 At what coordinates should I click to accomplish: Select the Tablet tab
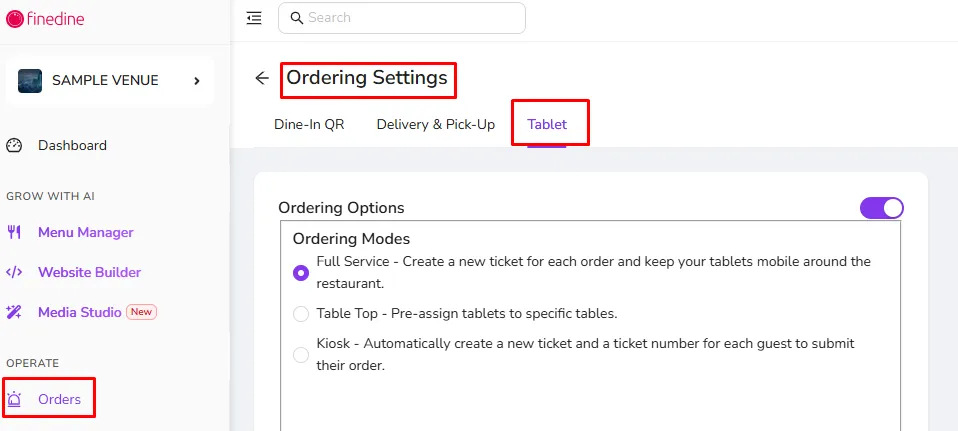[x=547, y=124]
